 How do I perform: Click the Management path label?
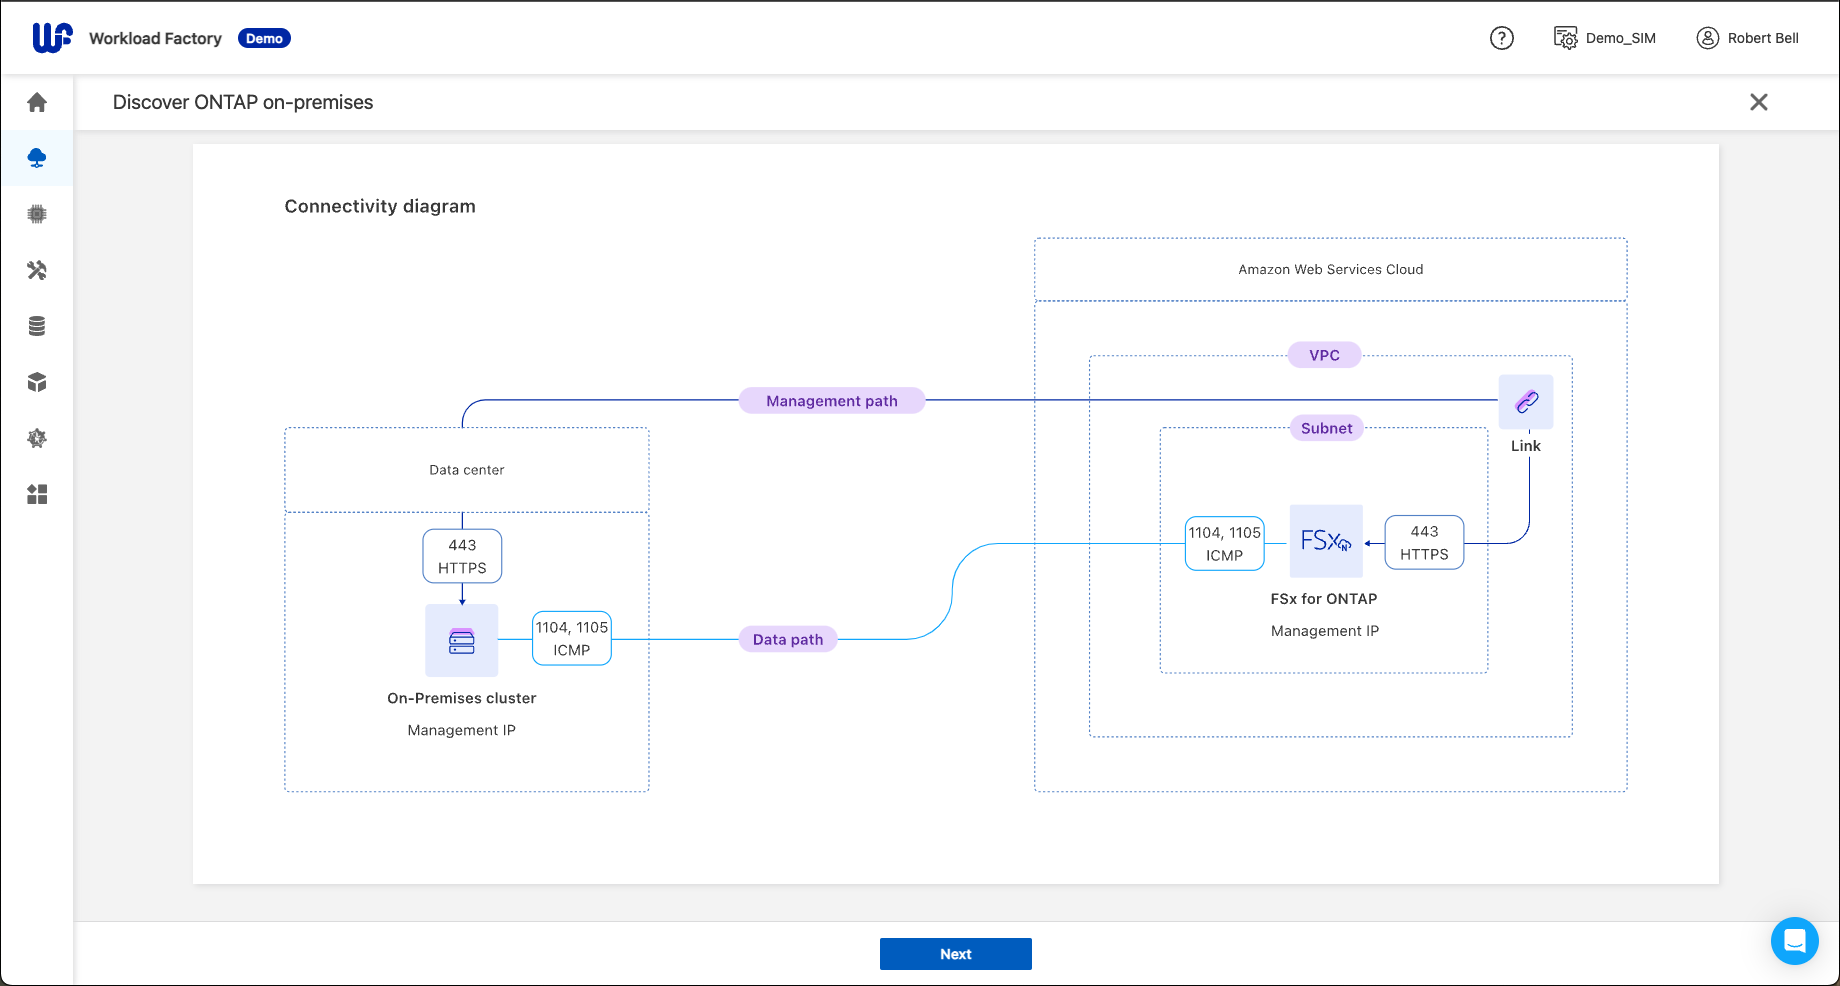(x=831, y=400)
